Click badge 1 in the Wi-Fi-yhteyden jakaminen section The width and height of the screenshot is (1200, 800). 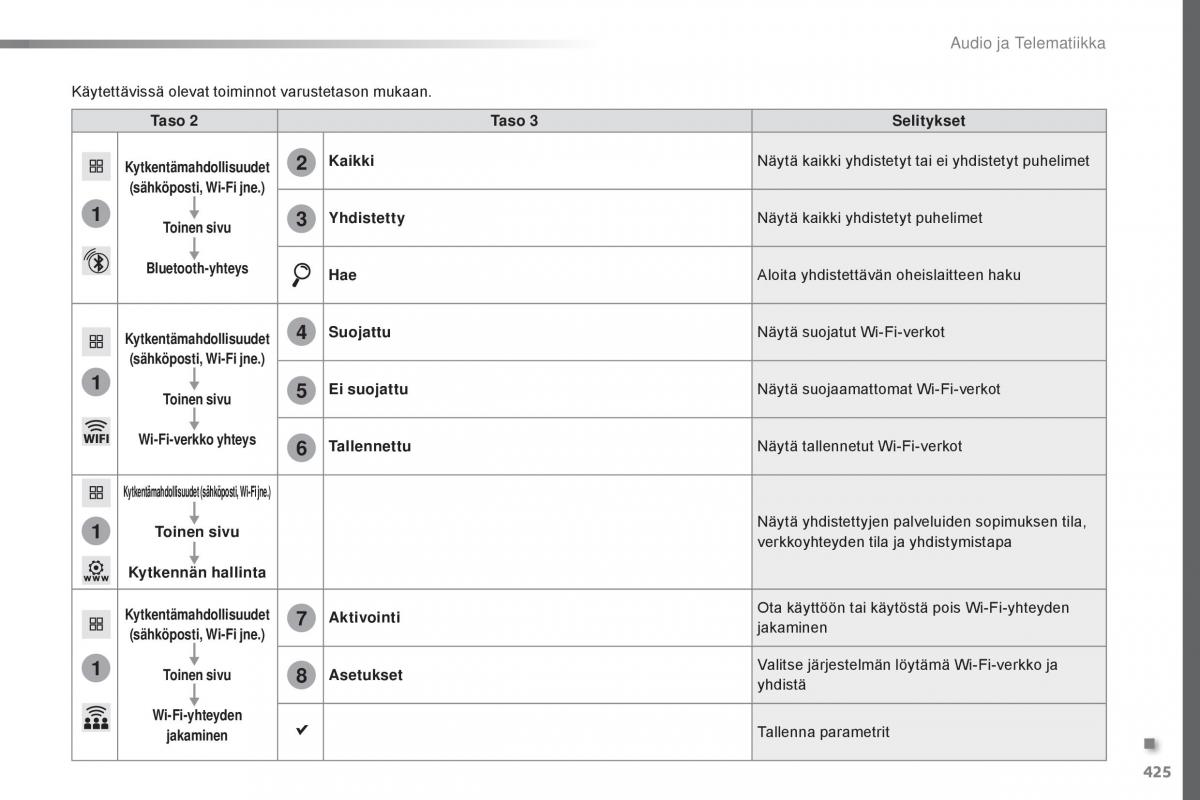96,667
